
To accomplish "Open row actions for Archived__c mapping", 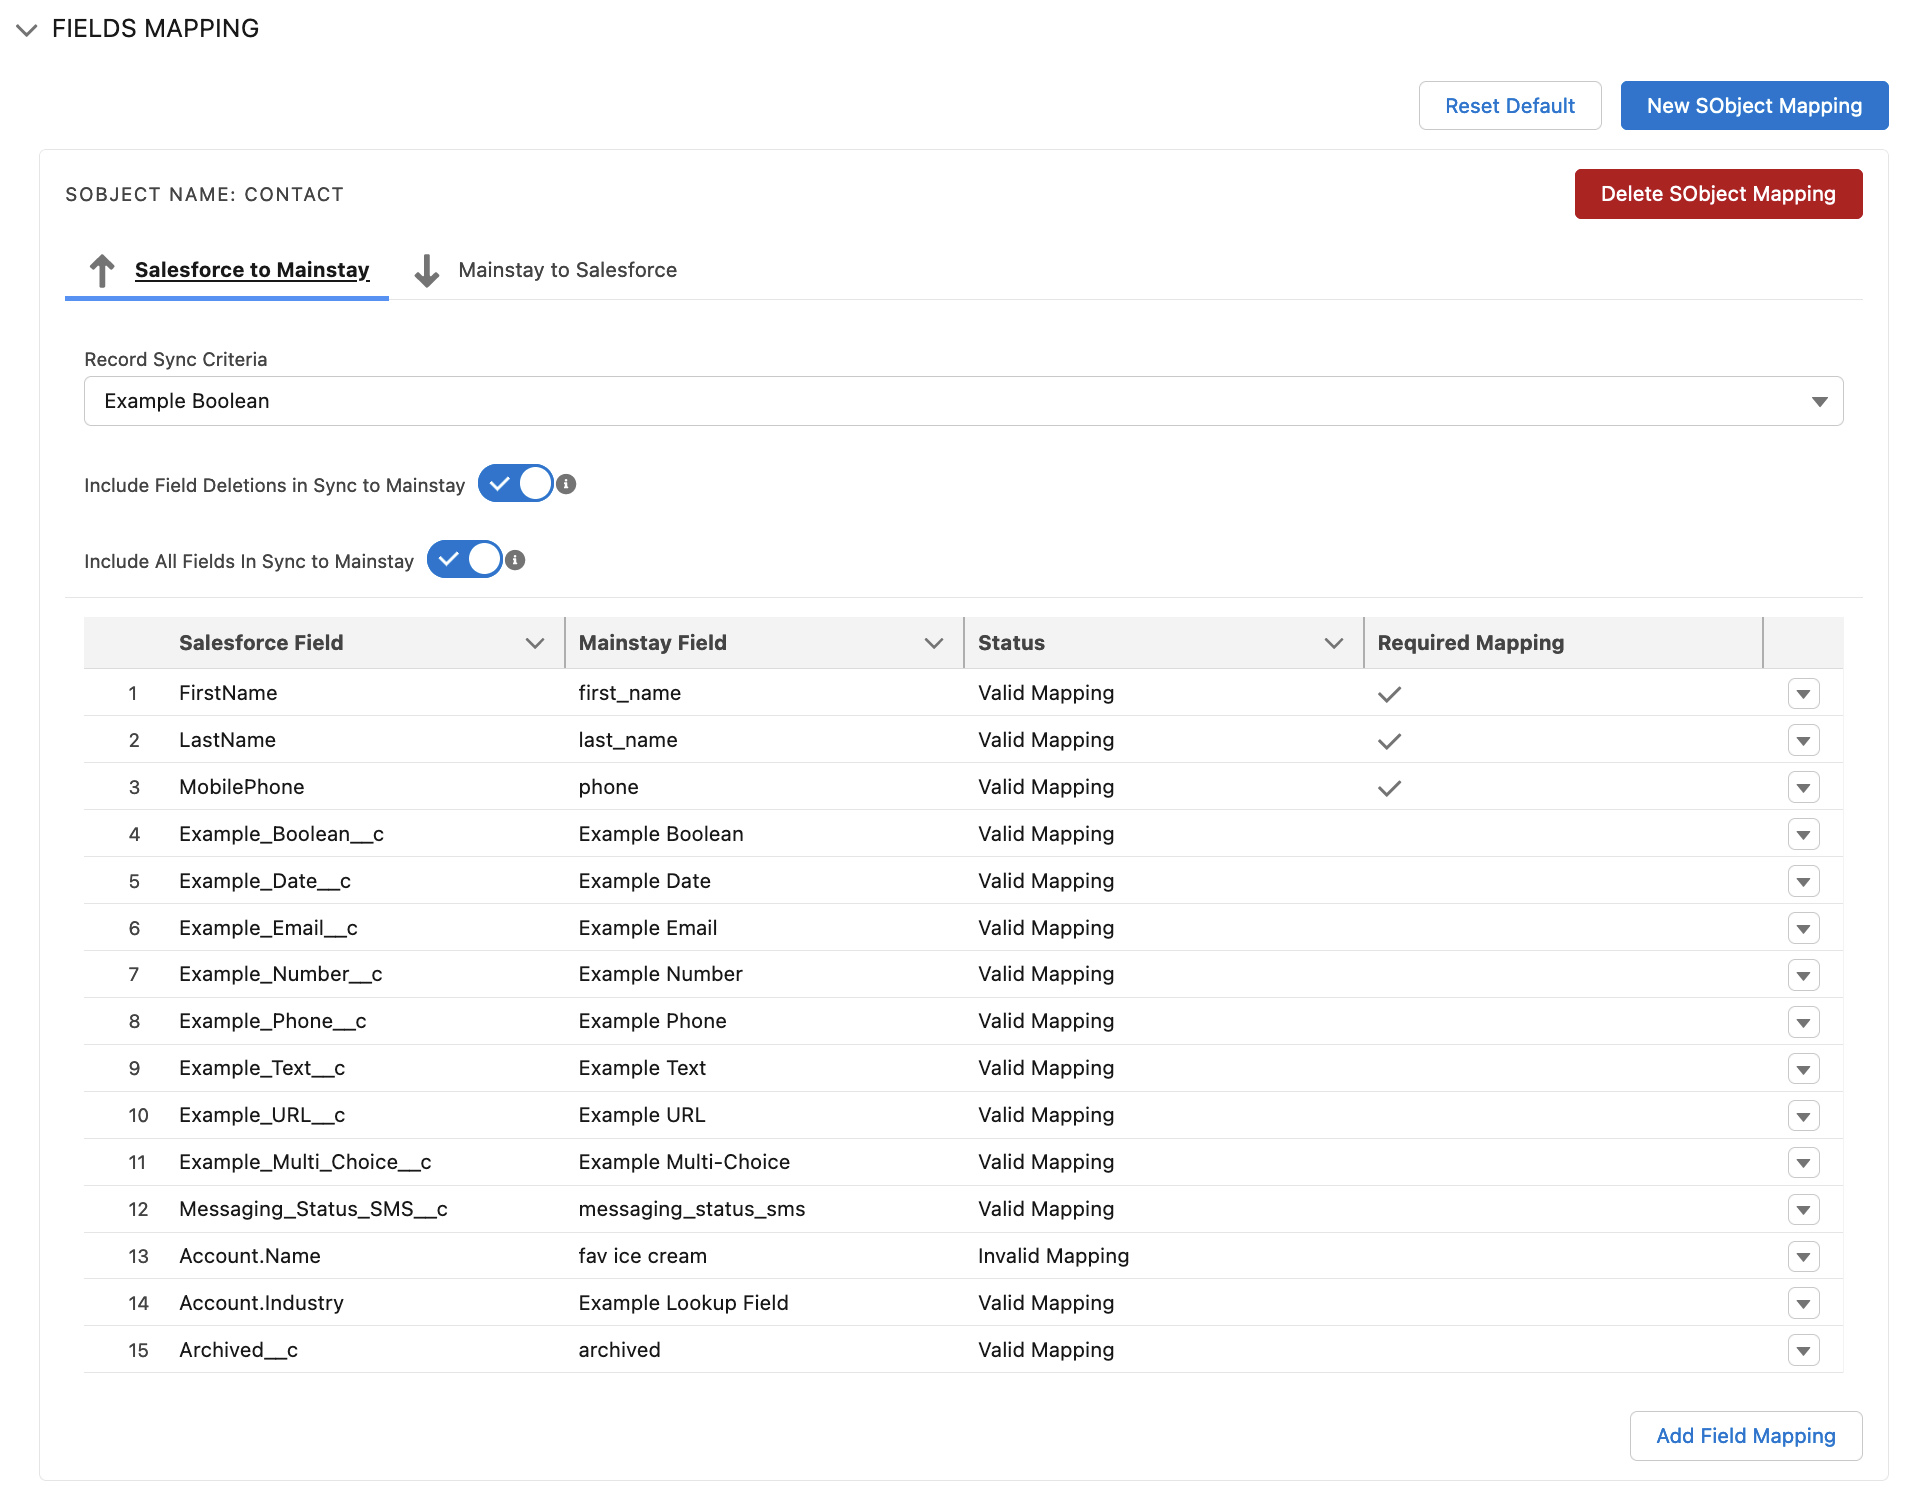I will 1803,1350.
